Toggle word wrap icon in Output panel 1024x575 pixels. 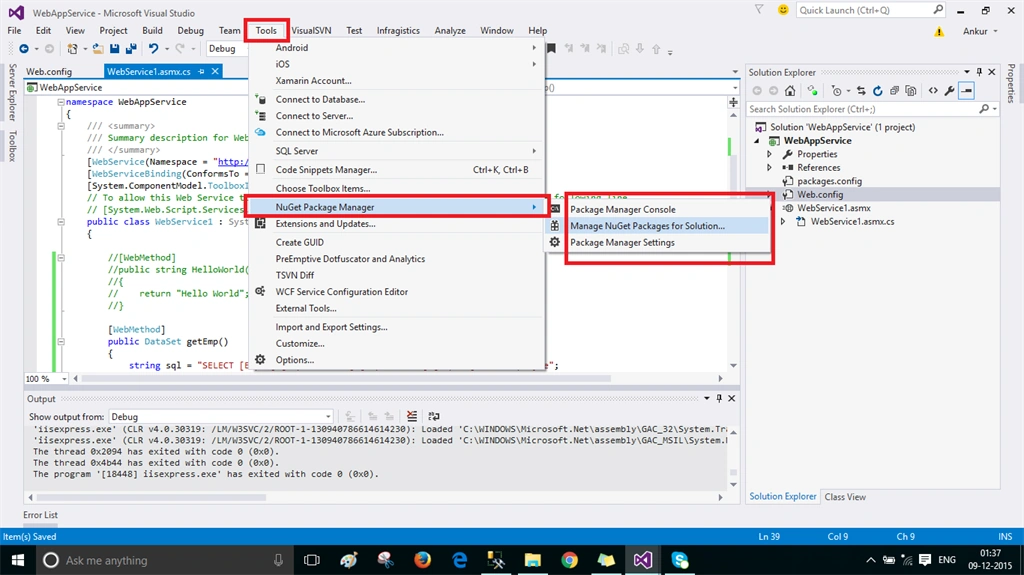point(434,416)
